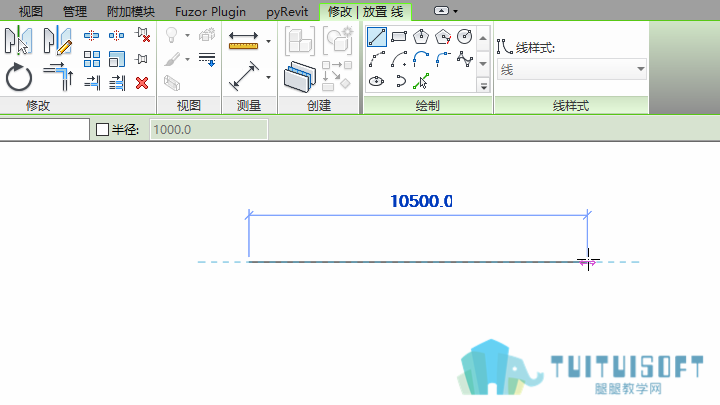The width and height of the screenshot is (720, 405).
Task: Click the 视图 panel title below icons
Action: pyautogui.click(x=189, y=106)
